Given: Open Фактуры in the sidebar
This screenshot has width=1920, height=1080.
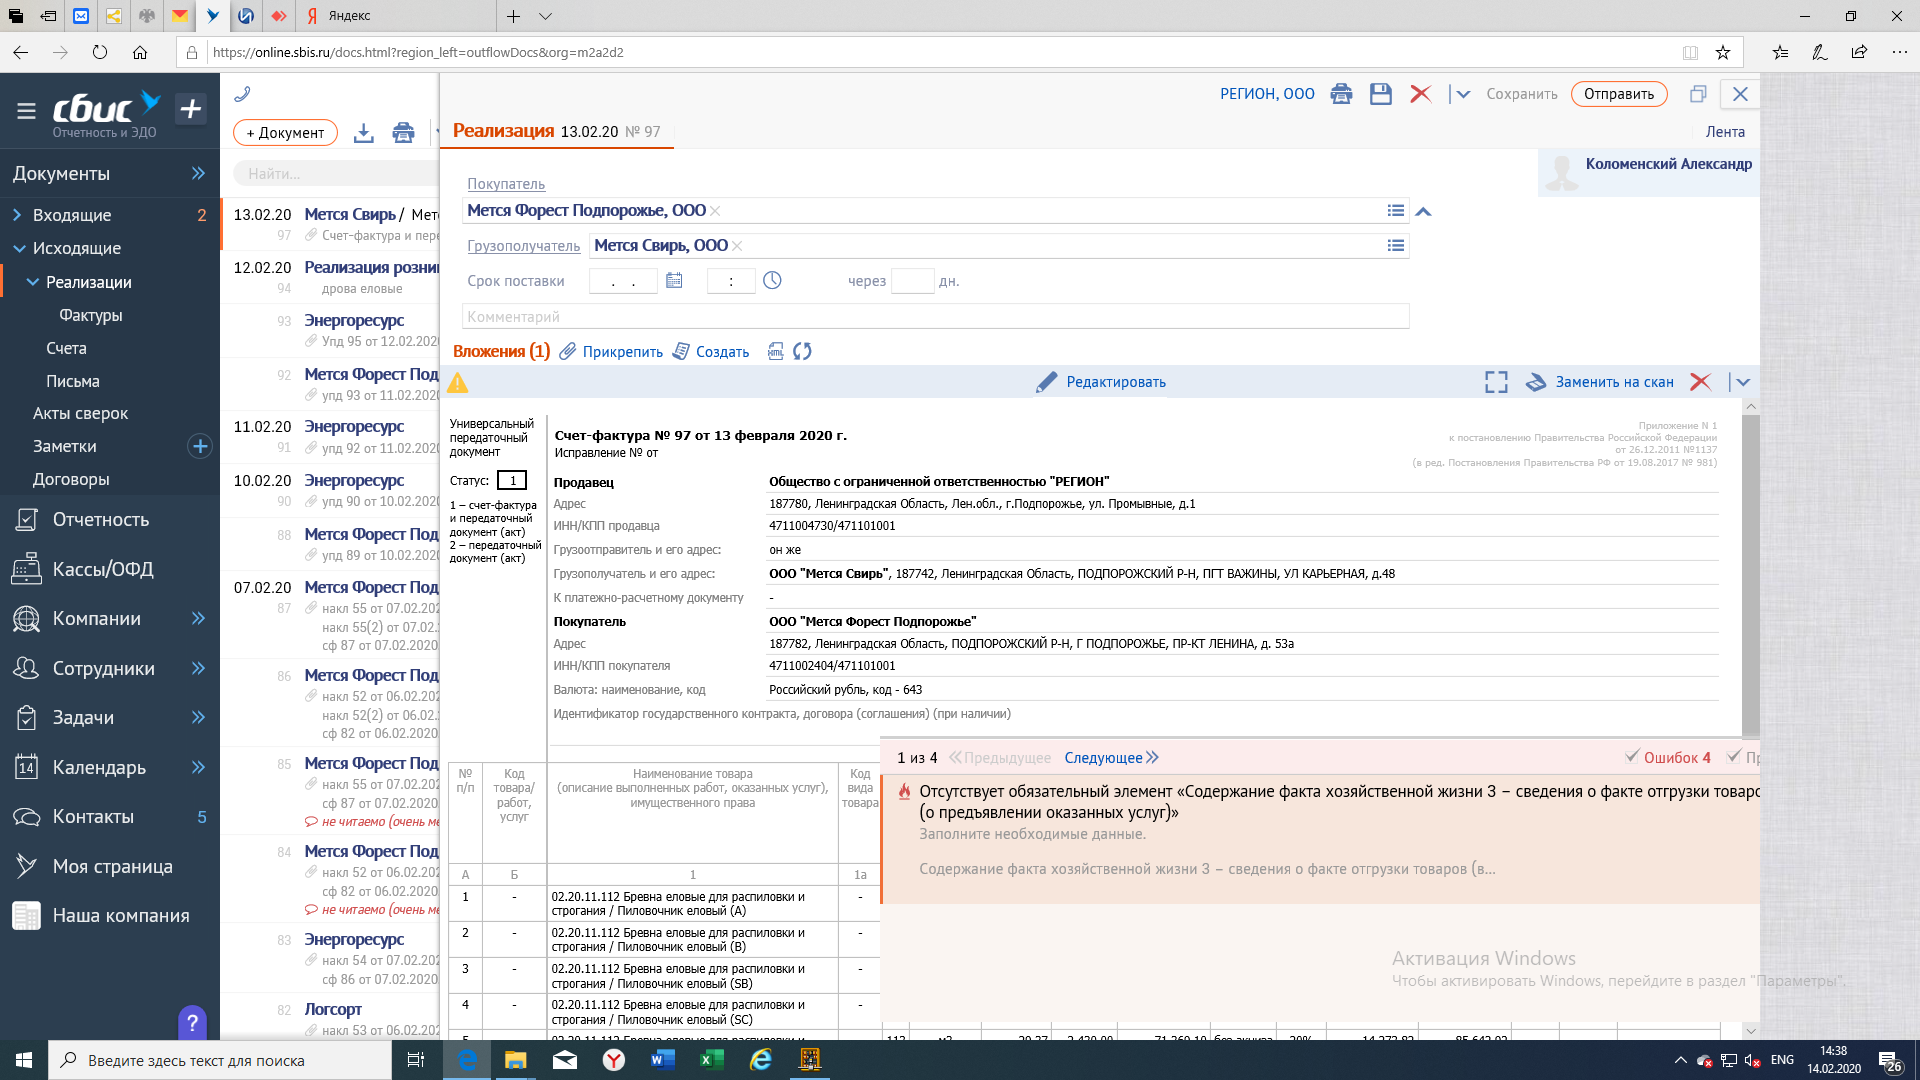Looking at the screenshot, I should tap(91, 315).
